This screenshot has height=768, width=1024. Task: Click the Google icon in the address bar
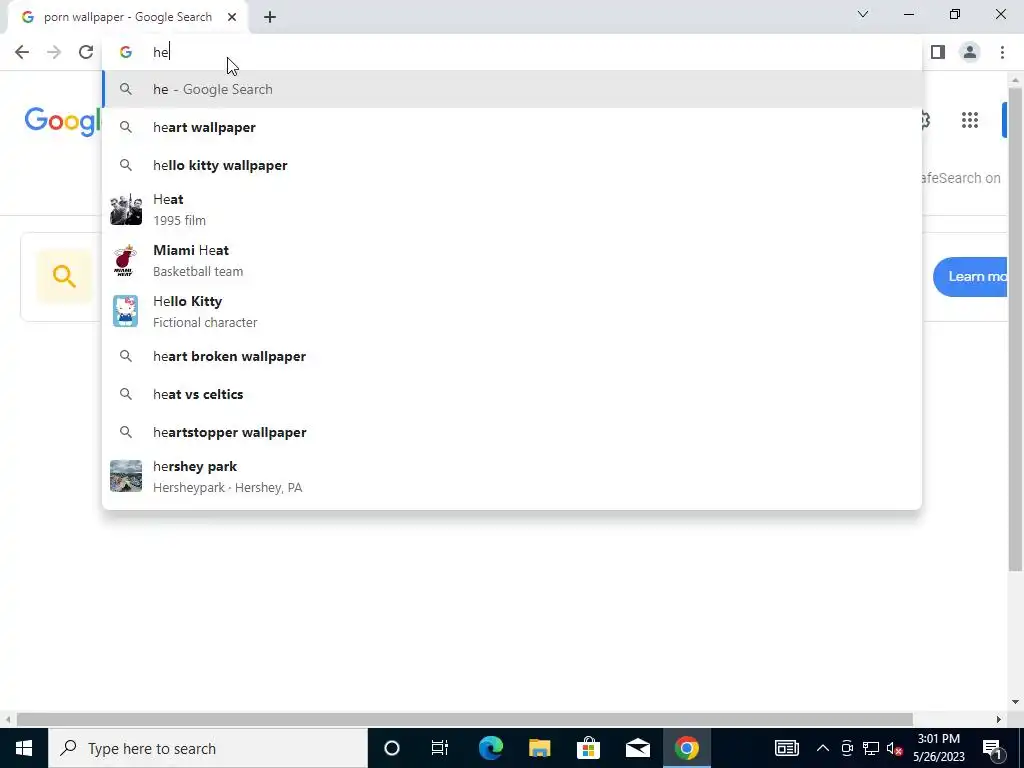tap(125, 52)
